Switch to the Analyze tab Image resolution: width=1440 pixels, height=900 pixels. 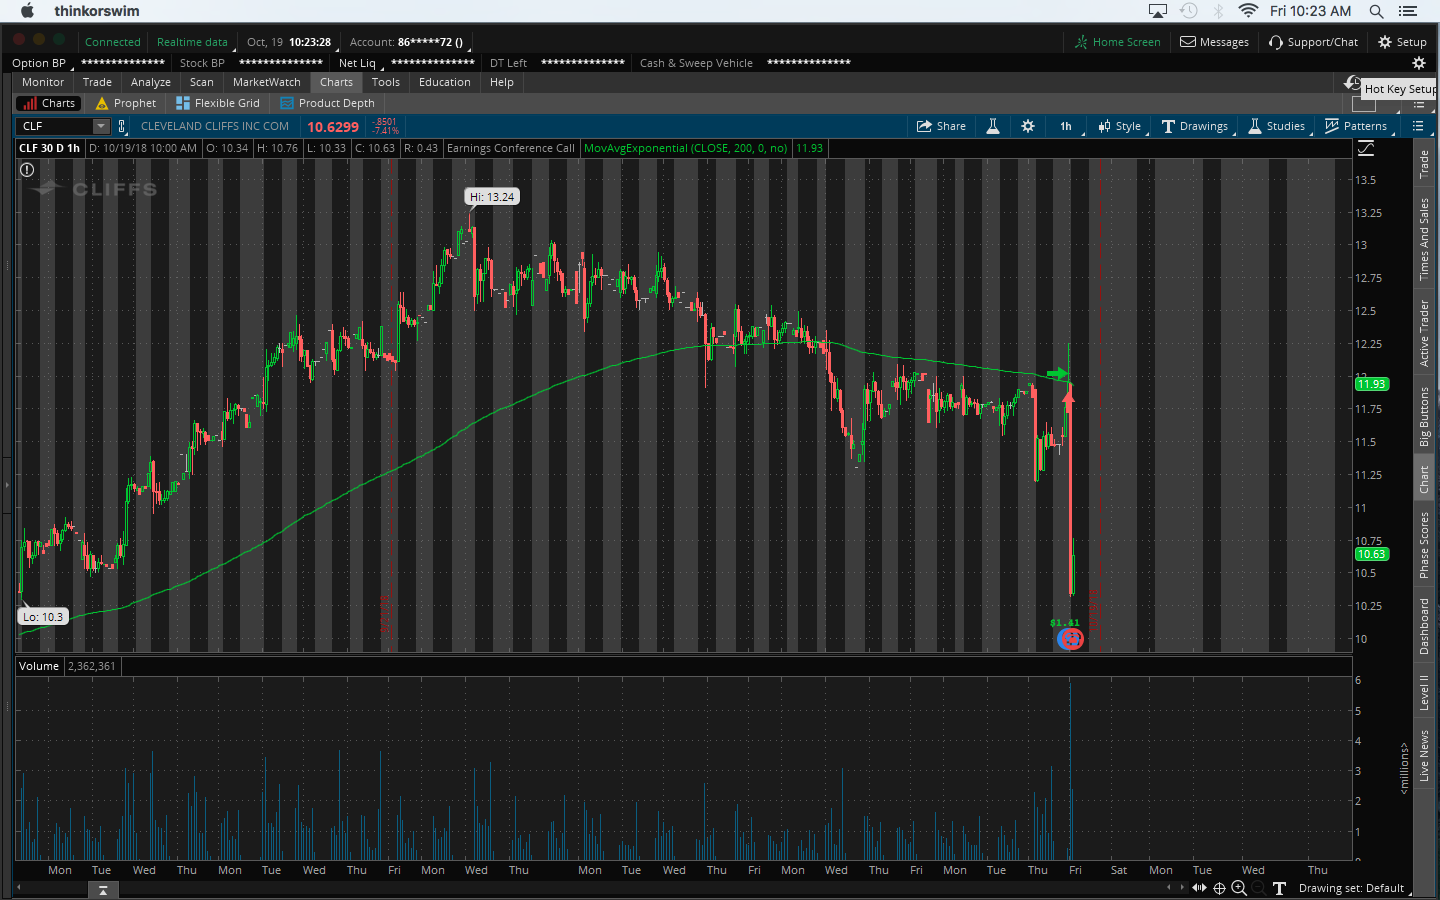pos(151,82)
